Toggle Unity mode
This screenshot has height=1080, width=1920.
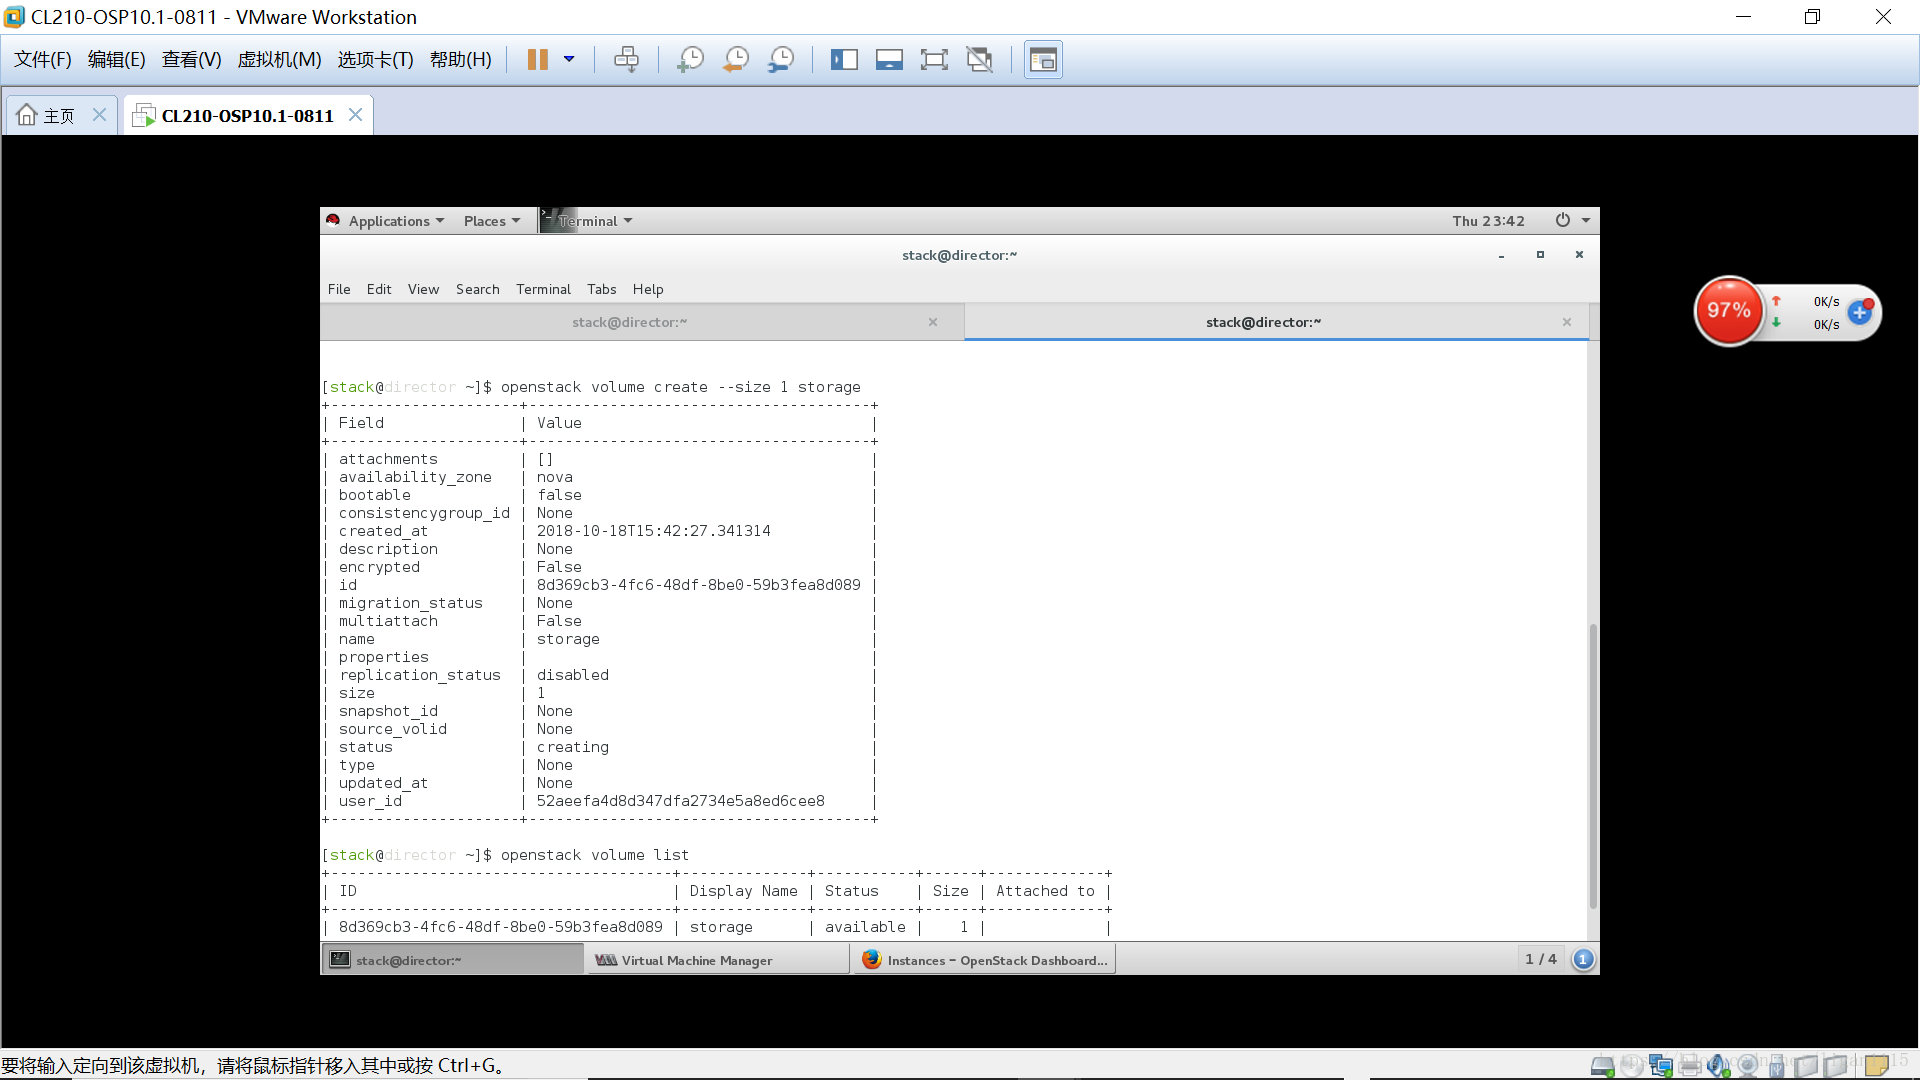pos(979,59)
